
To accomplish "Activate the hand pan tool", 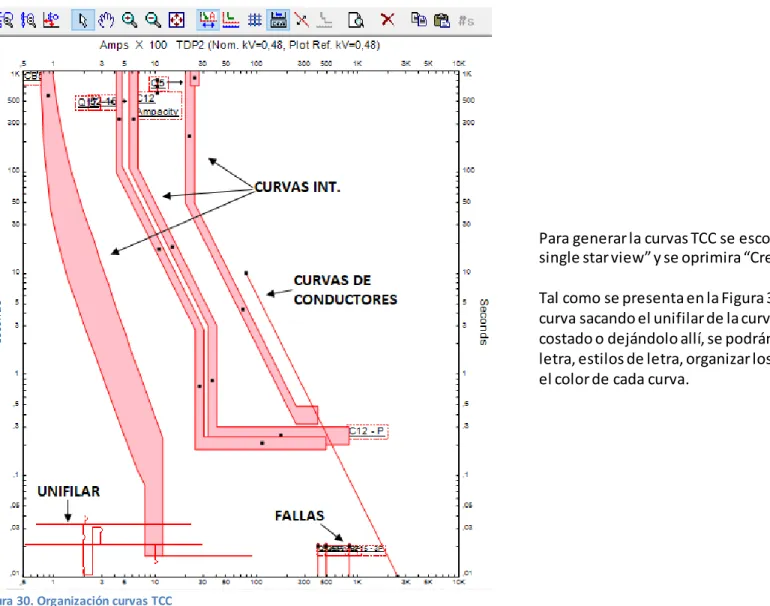I will [x=106, y=20].
